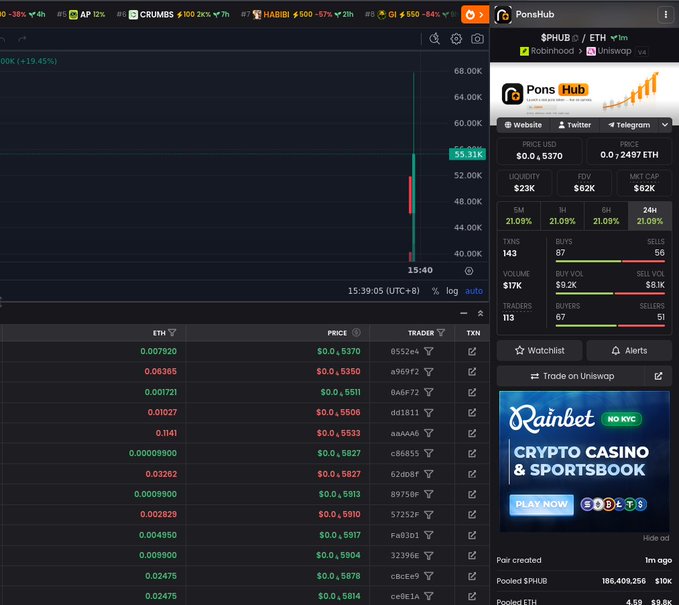679x605 pixels.
Task: Open the token Twitter link
Action: [574, 125]
